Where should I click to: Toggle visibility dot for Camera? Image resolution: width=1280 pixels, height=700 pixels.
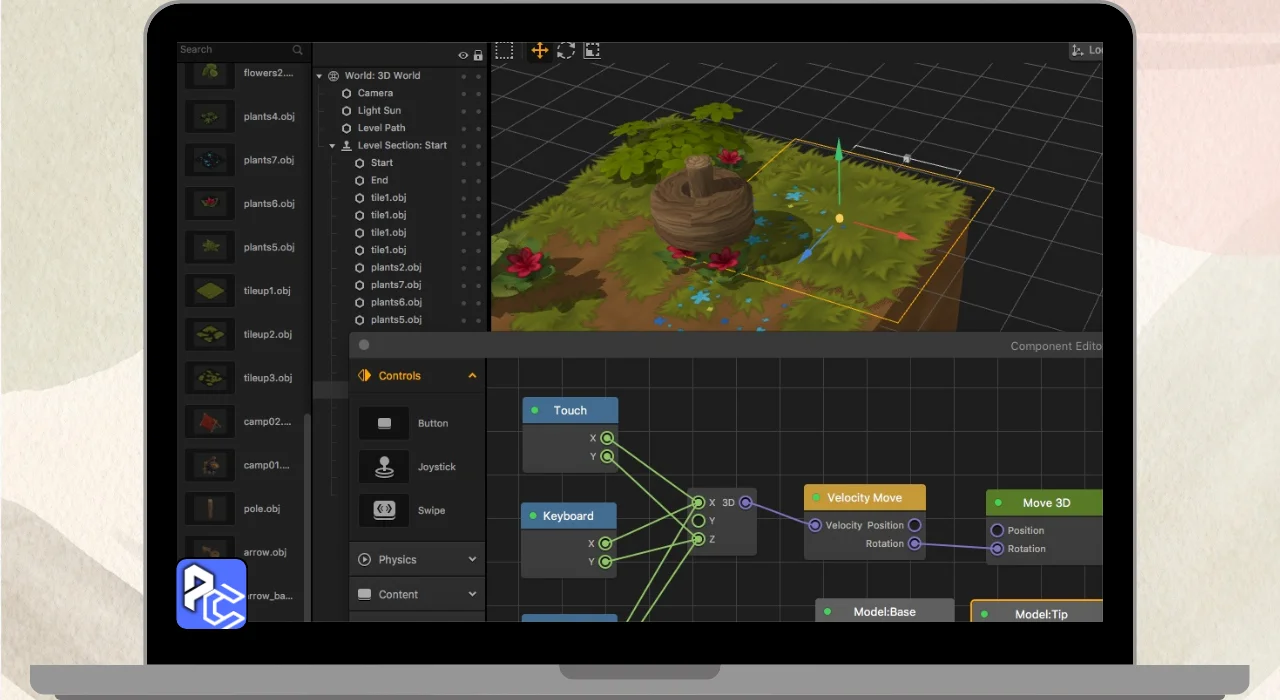click(x=463, y=93)
